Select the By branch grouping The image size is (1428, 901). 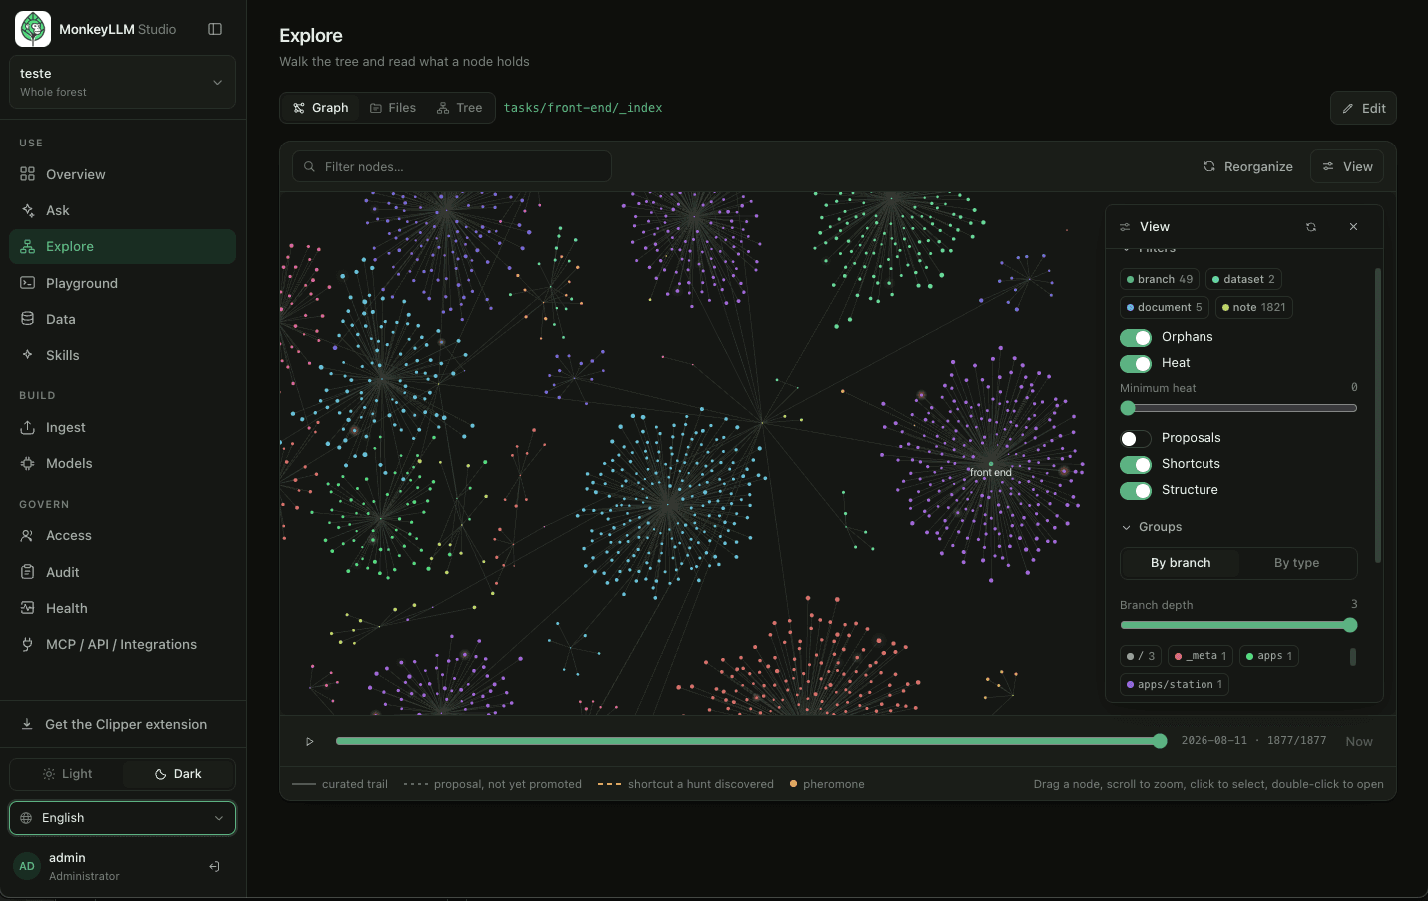click(x=1180, y=563)
